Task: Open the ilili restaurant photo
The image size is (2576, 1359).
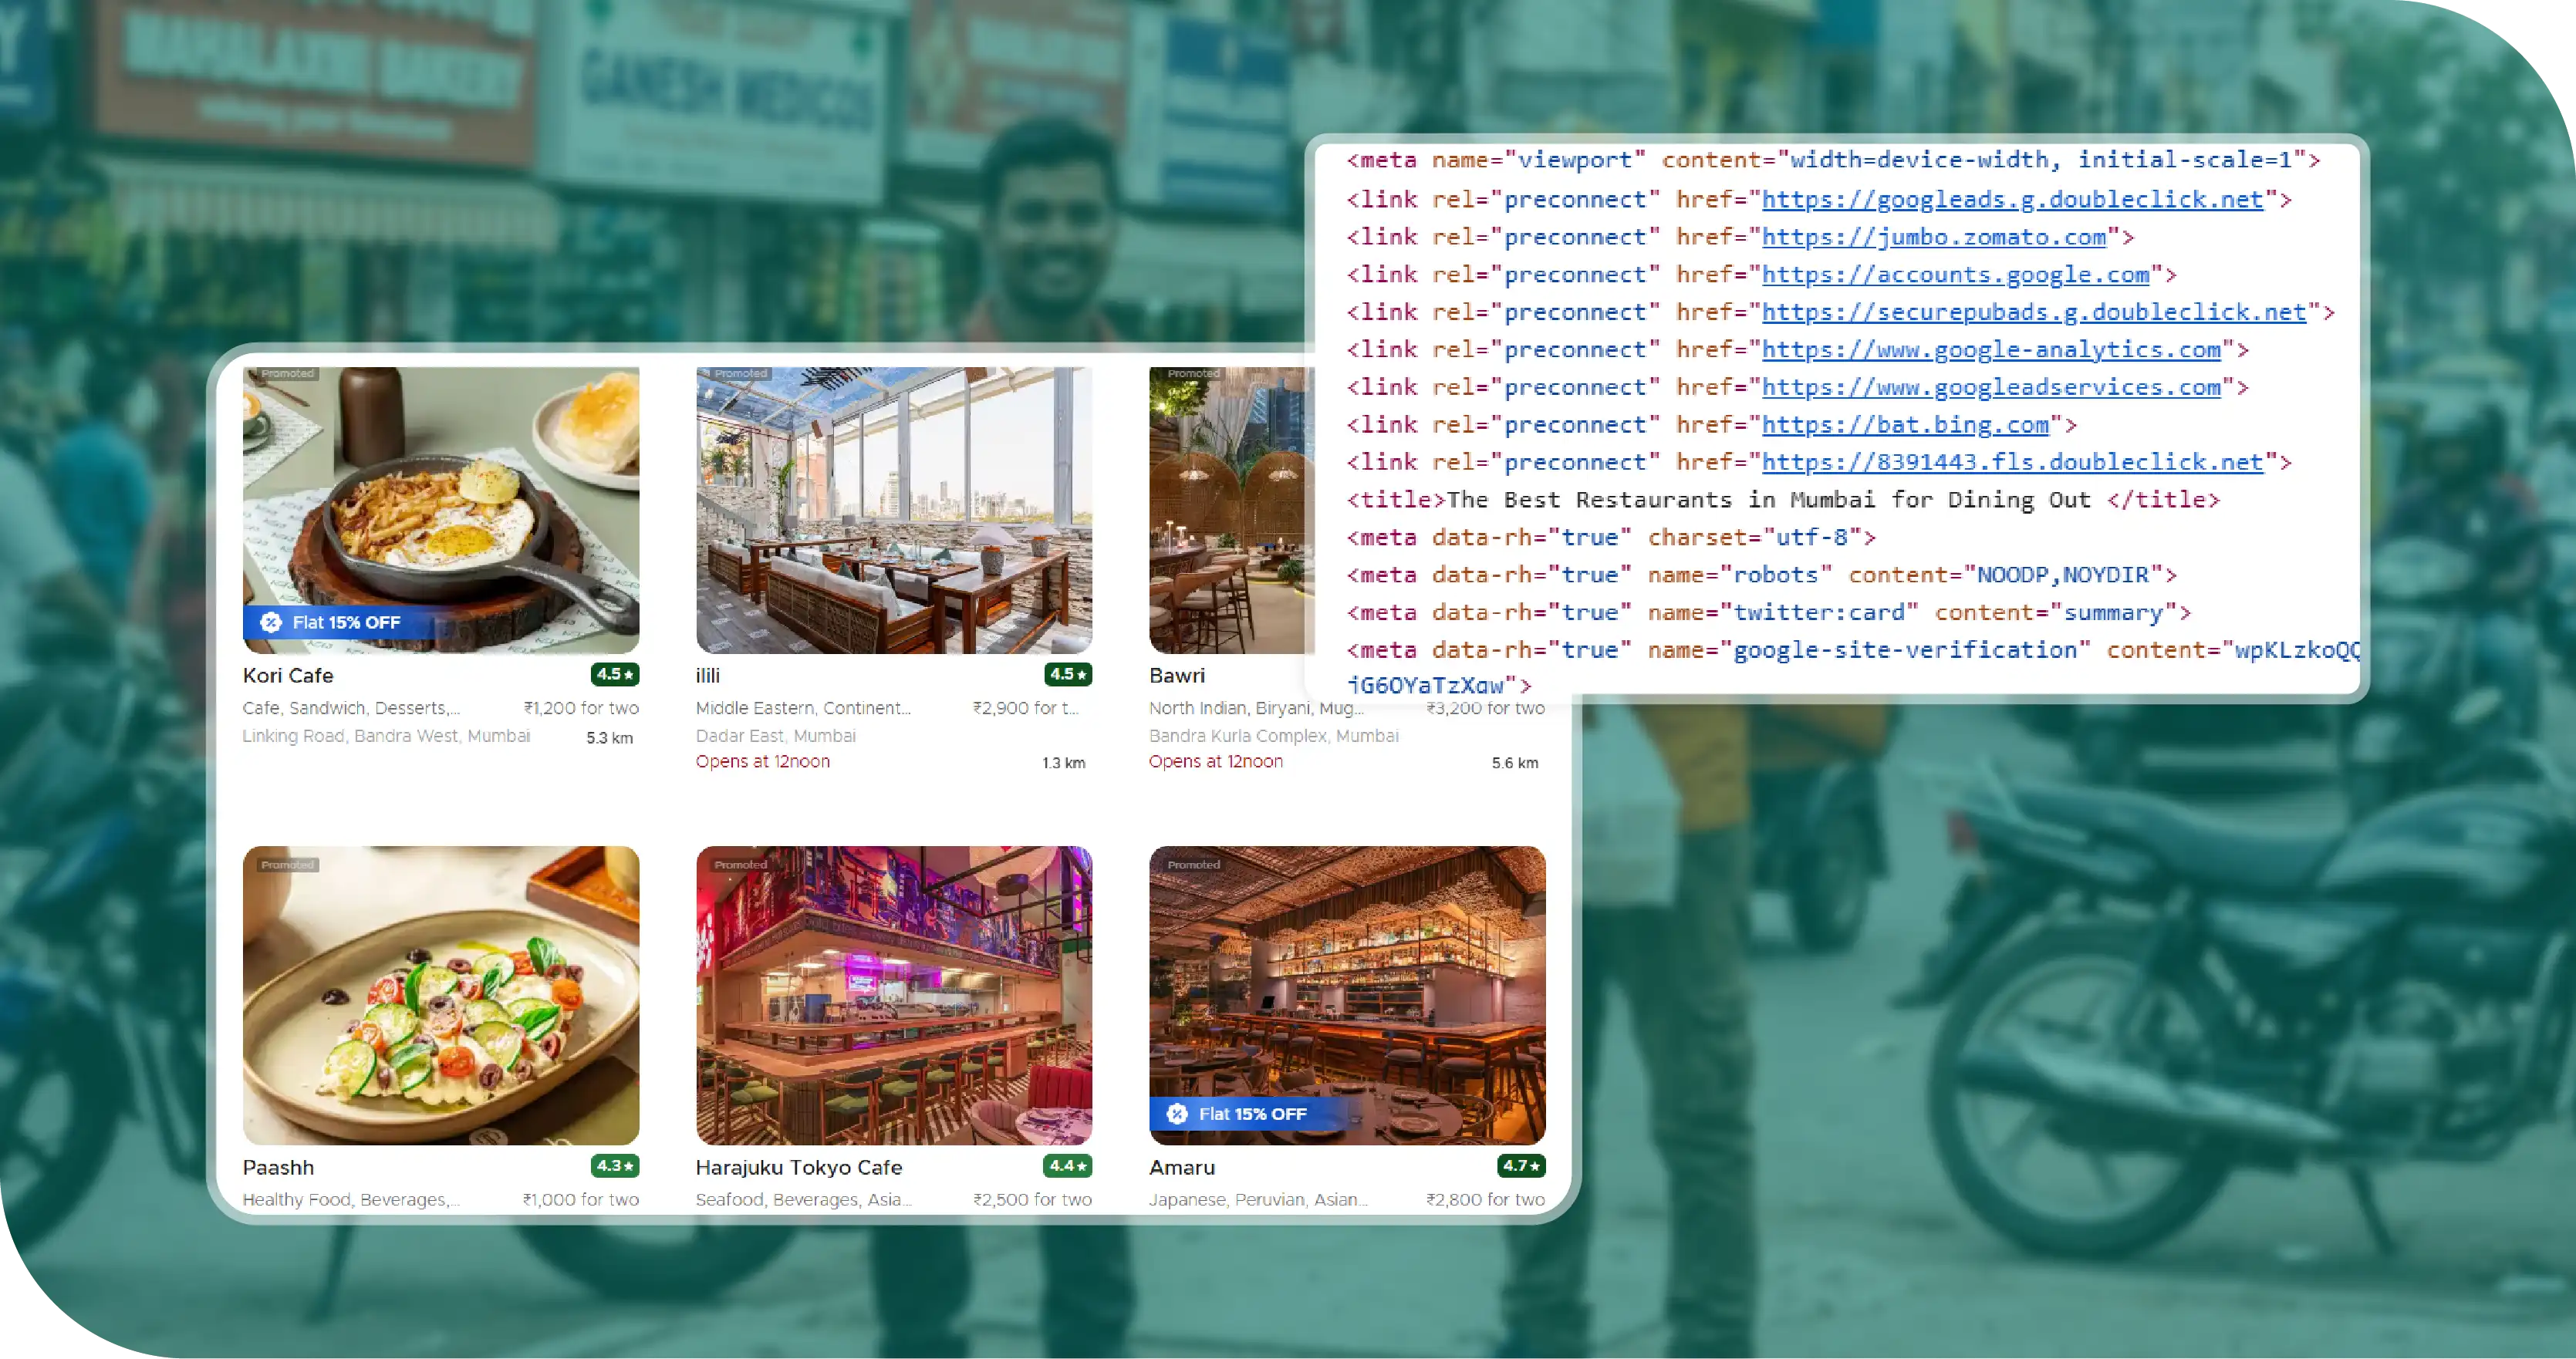Action: tap(894, 510)
